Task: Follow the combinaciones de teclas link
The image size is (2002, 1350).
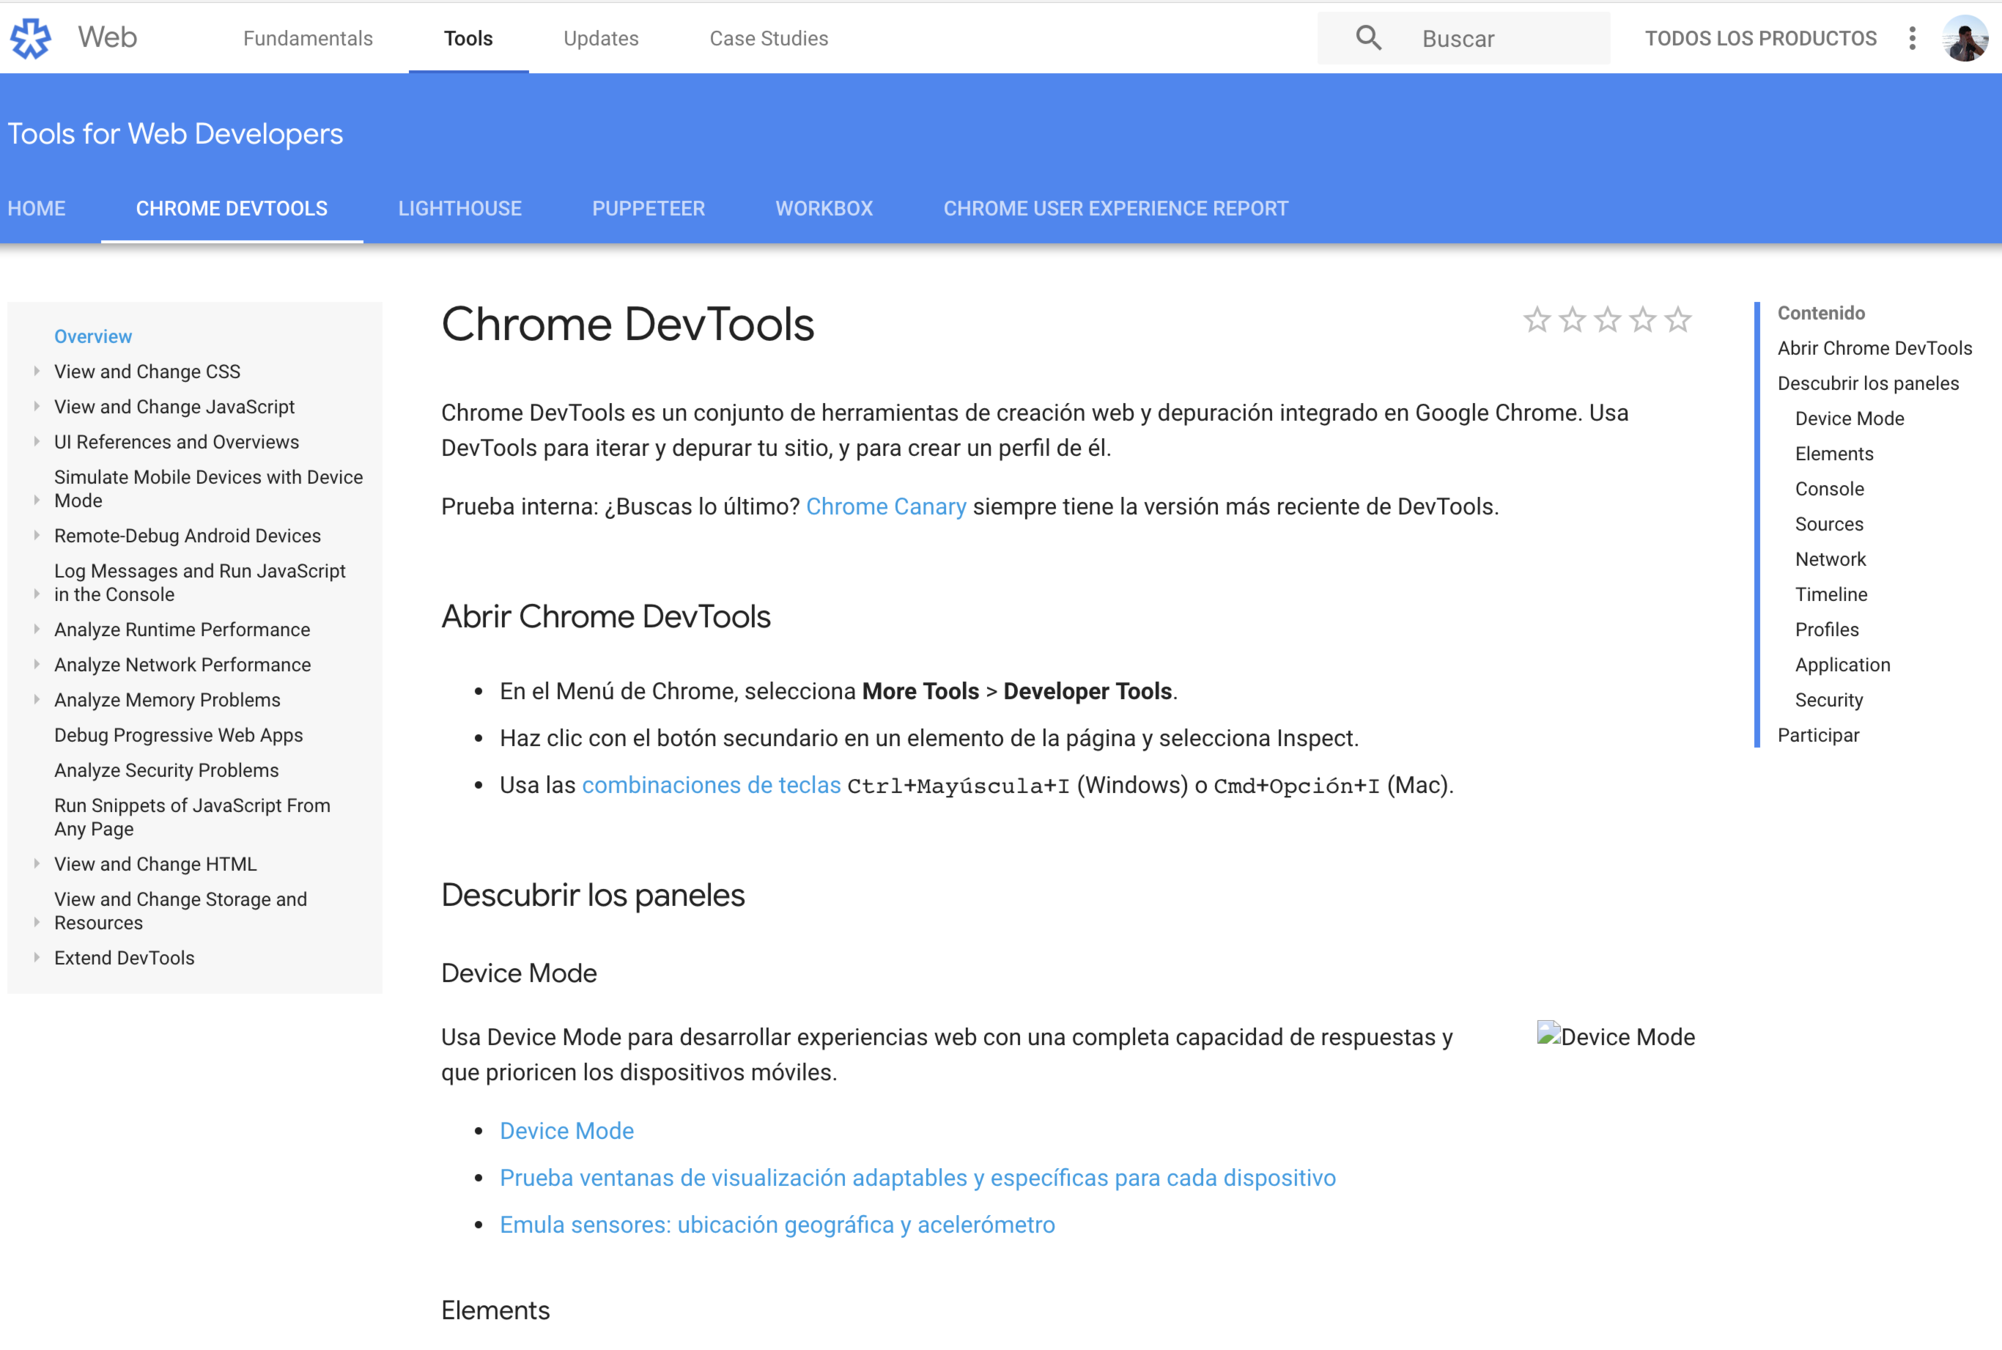Action: point(710,785)
